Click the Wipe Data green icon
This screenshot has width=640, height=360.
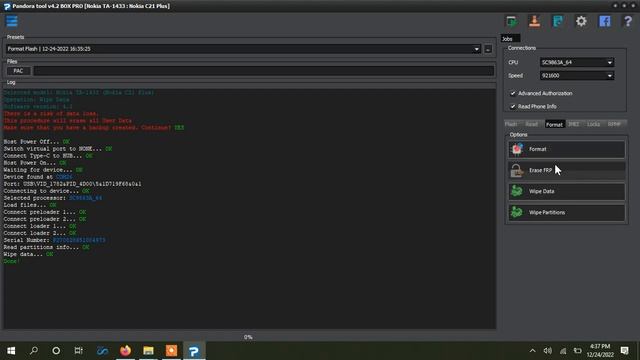point(517,191)
